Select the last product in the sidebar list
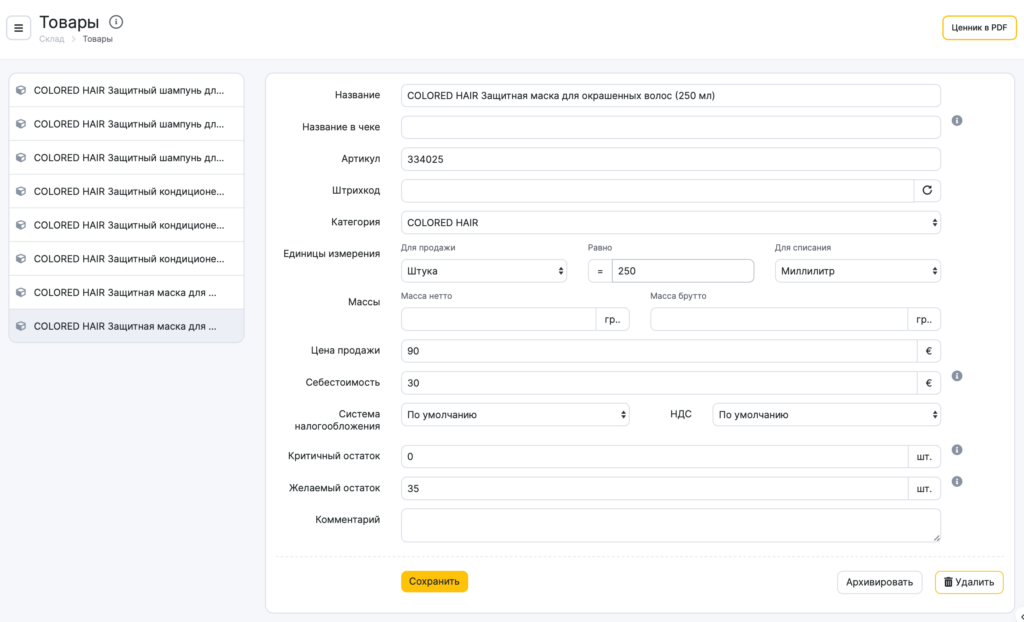The image size is (1024, 622). coord(126,326)
